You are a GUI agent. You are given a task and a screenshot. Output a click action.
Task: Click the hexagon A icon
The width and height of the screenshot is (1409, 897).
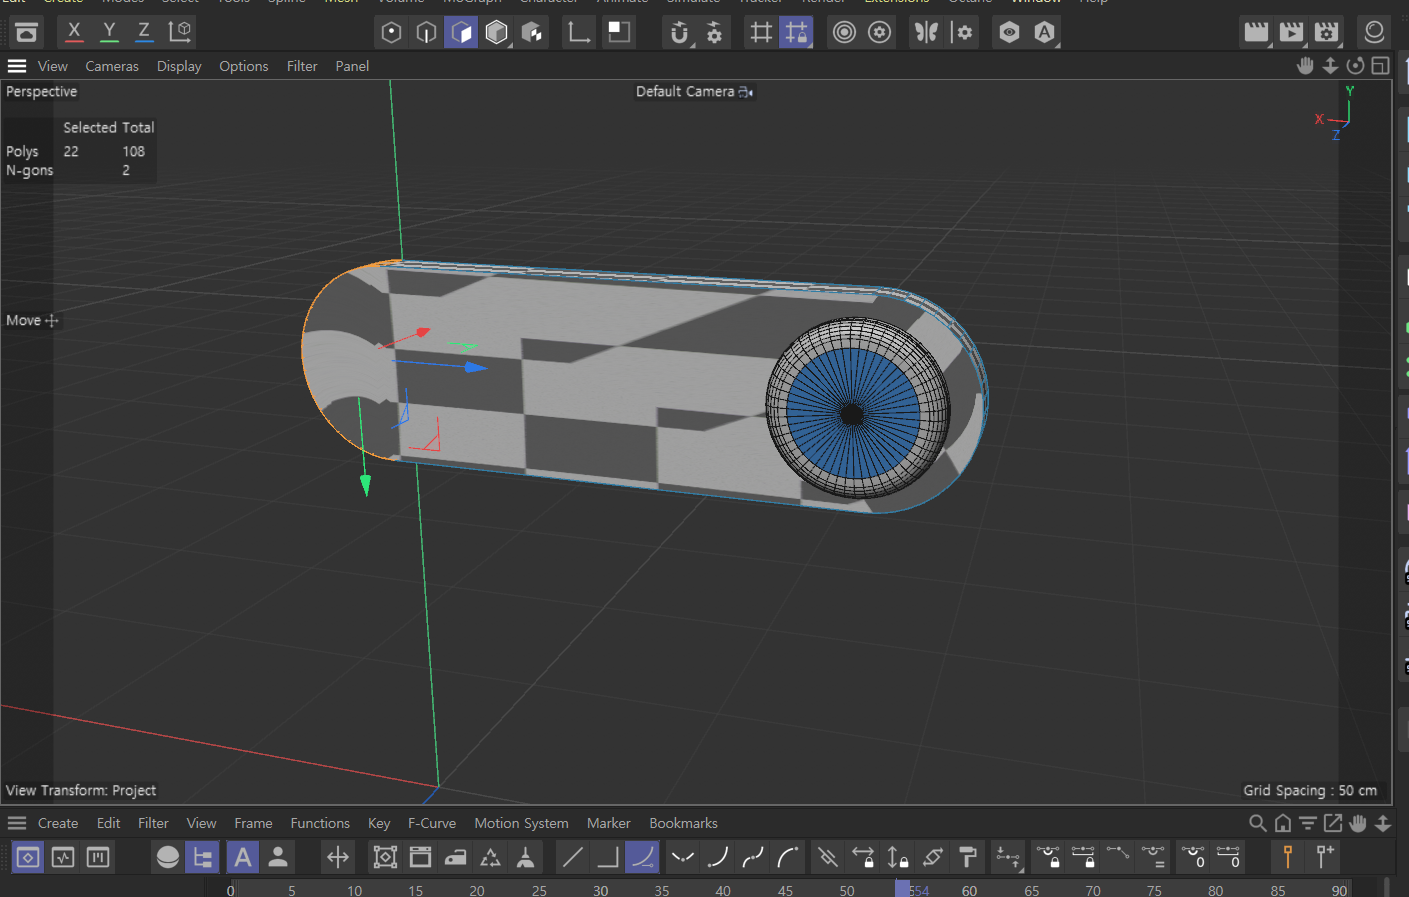(1044, 32)
